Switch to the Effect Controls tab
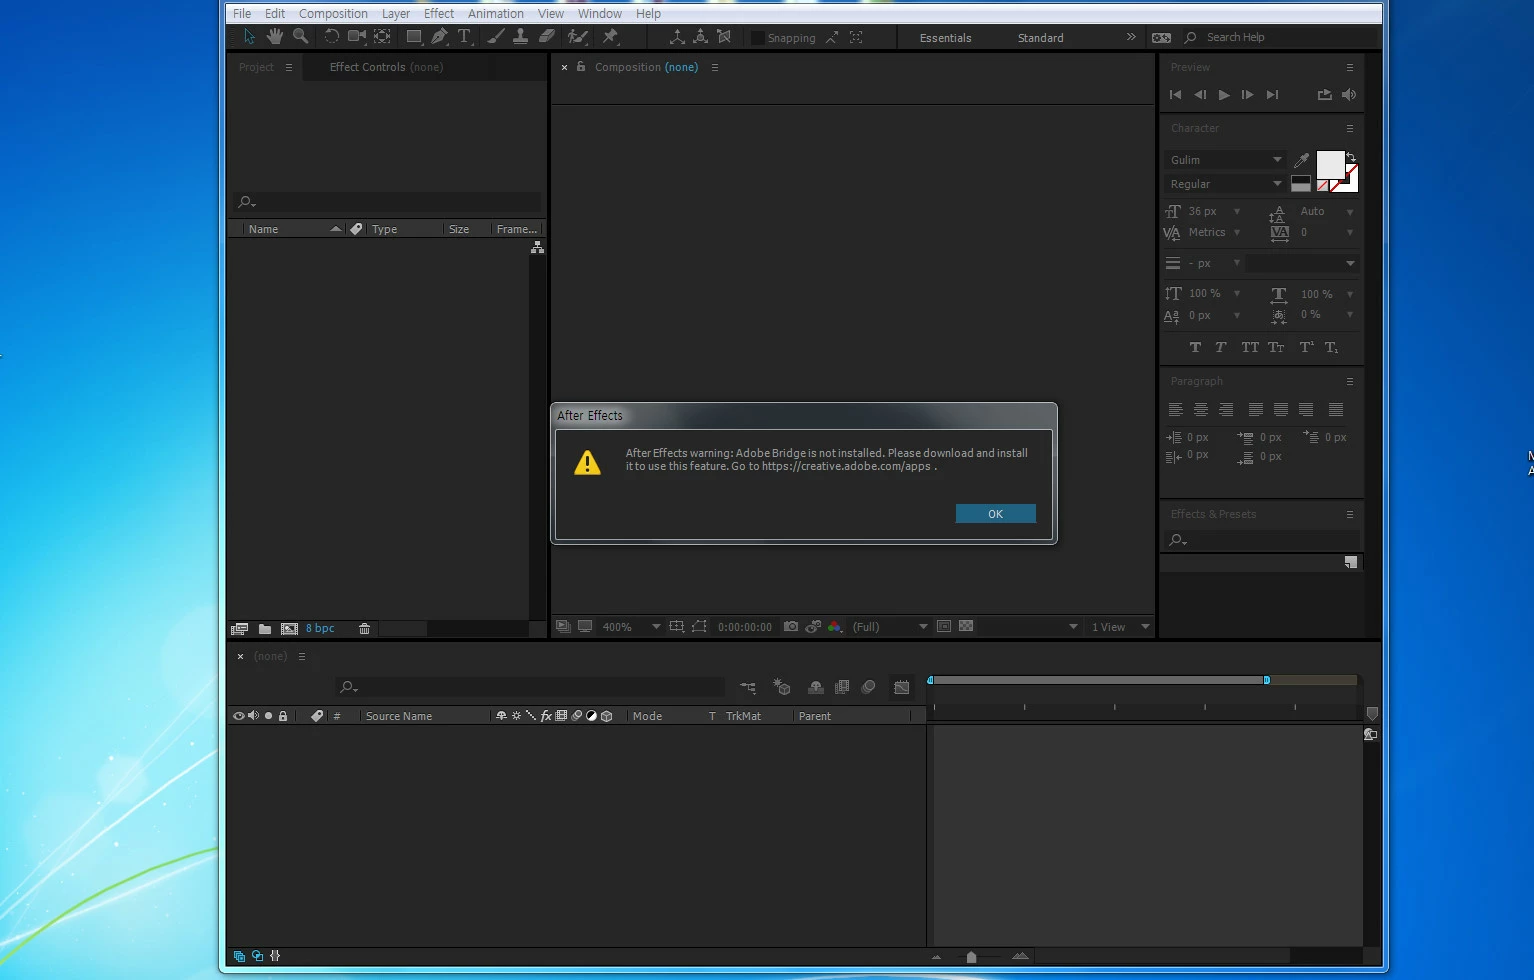 [x=386, y=67]
